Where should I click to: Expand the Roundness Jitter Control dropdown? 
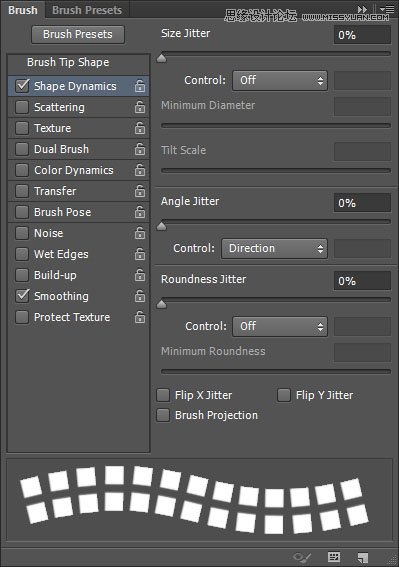pyautogui.click(x=280, y=327)
